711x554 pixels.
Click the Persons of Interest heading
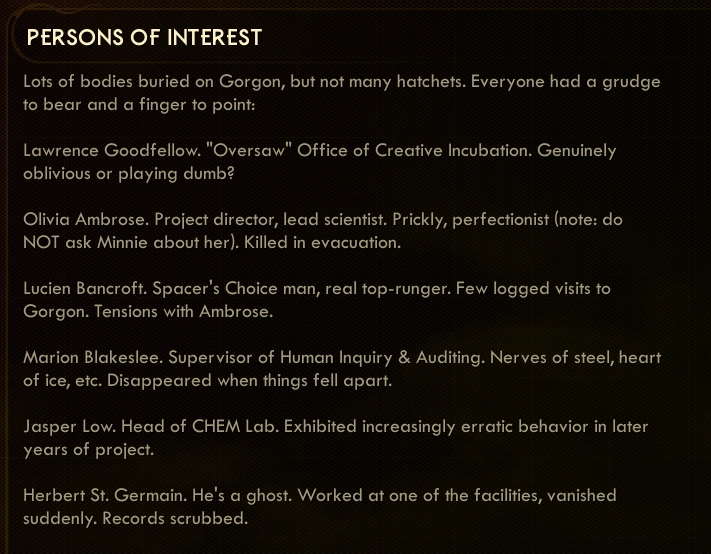[144, 38]
